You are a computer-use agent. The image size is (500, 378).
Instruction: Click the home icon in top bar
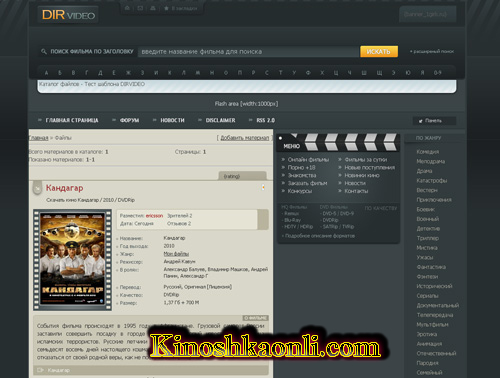coord(127,8)
